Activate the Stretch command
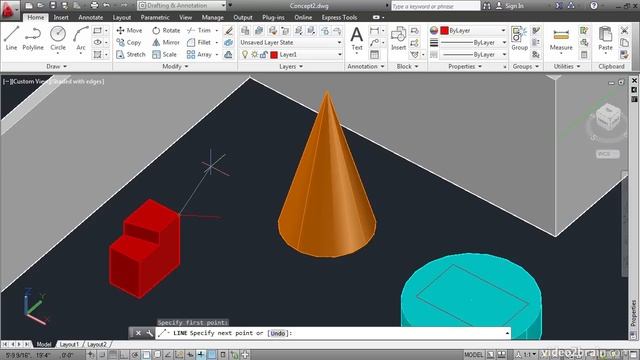 coord(131,54)
